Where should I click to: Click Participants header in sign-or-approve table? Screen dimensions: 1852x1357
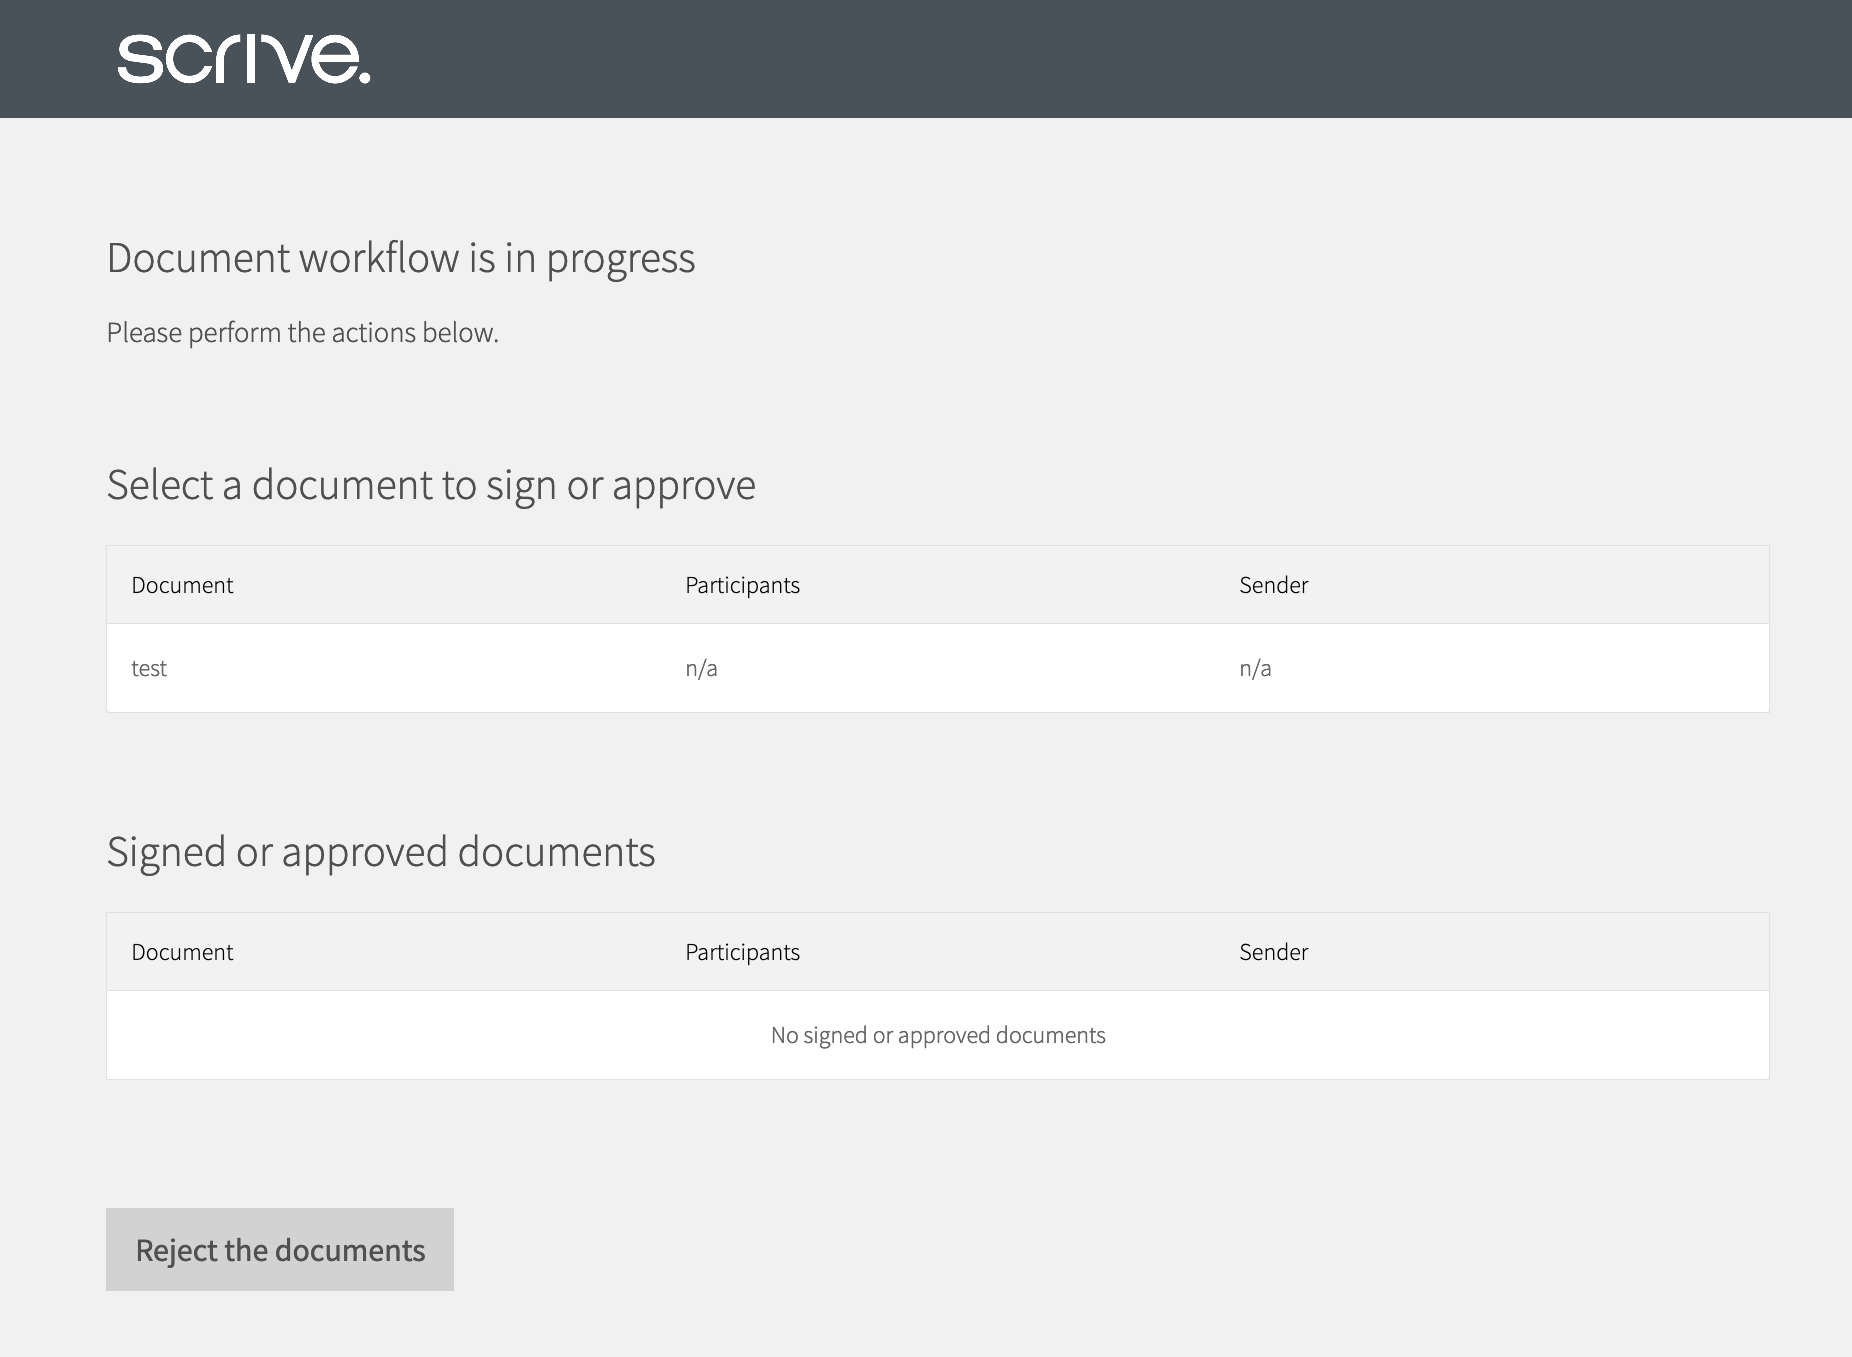point(742,585)
